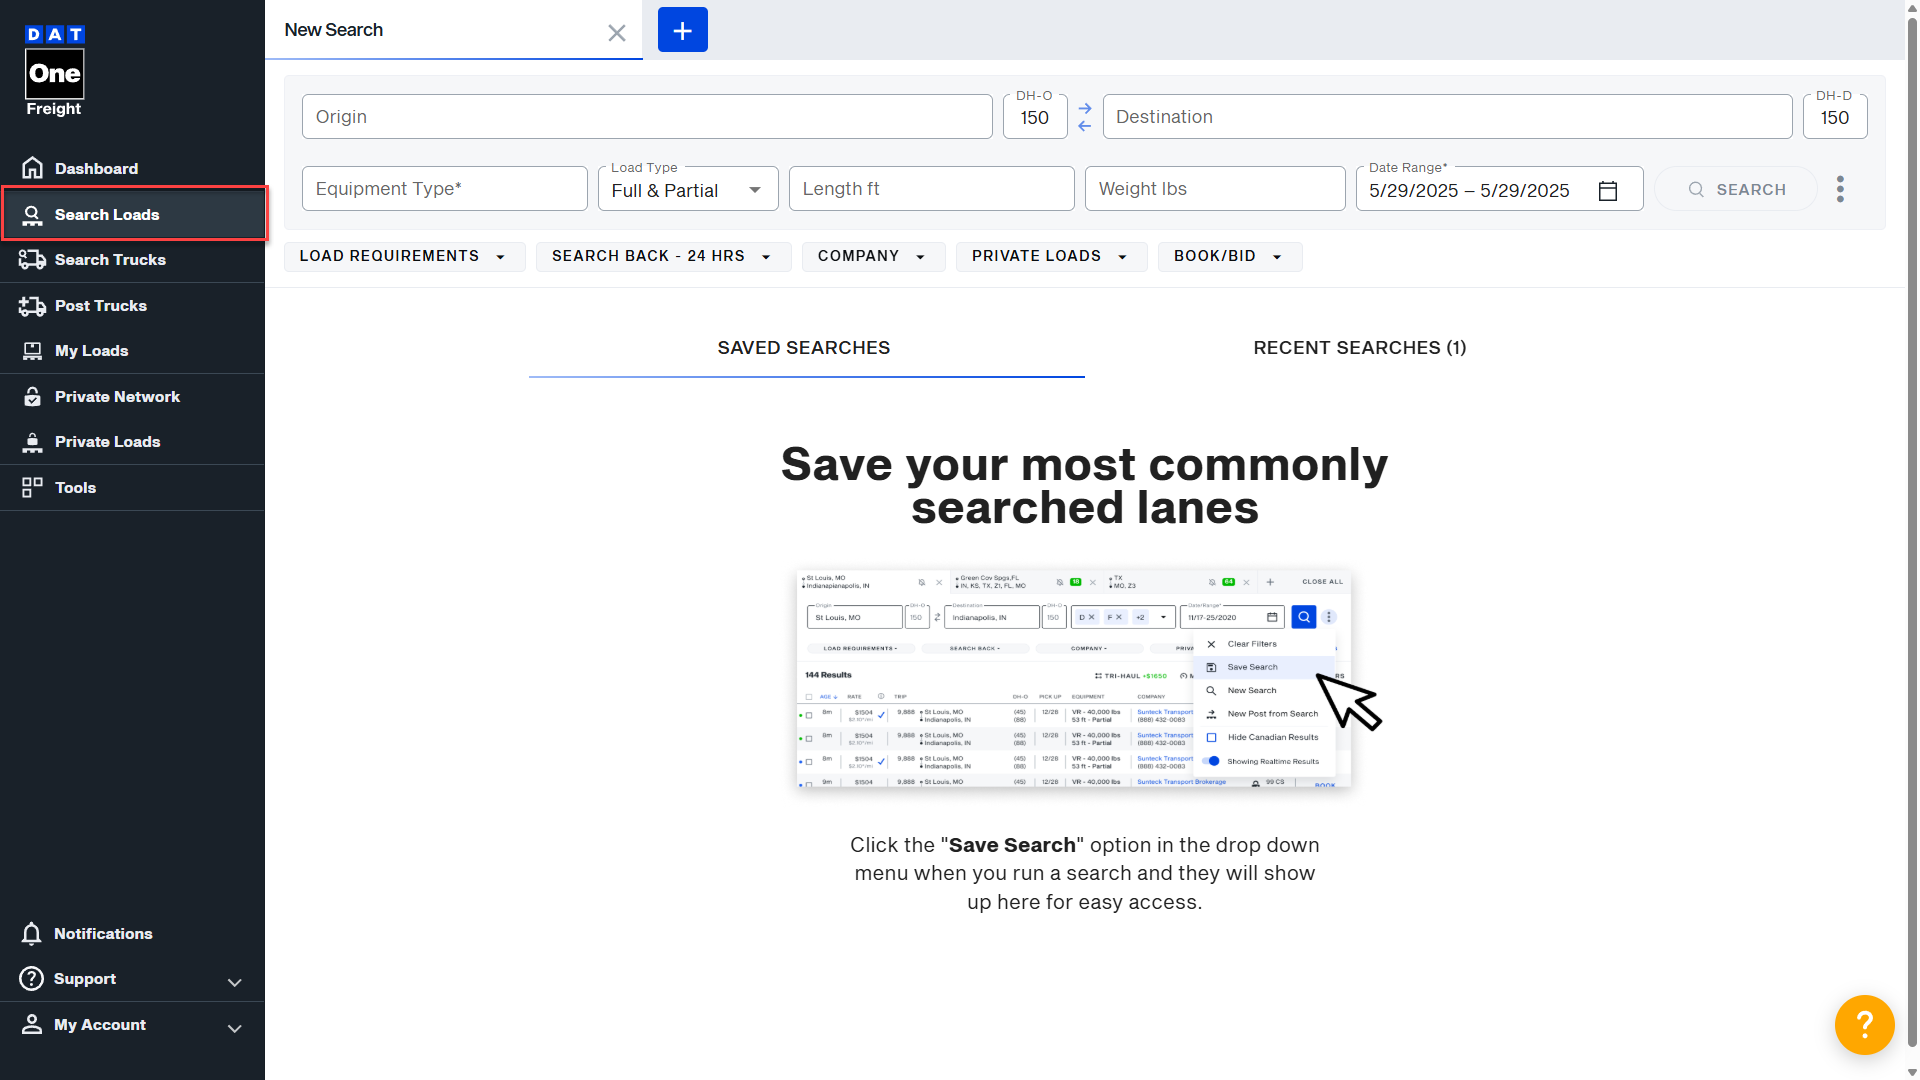Viewport: 1920px width, 1080px height.
Task: Swap the Origin and Destination values
Action: tap(1085, 116)
